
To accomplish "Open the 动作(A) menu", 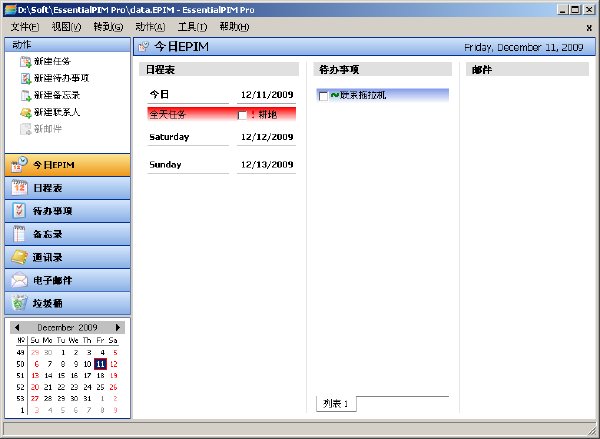I will click(x=150, y=27).
